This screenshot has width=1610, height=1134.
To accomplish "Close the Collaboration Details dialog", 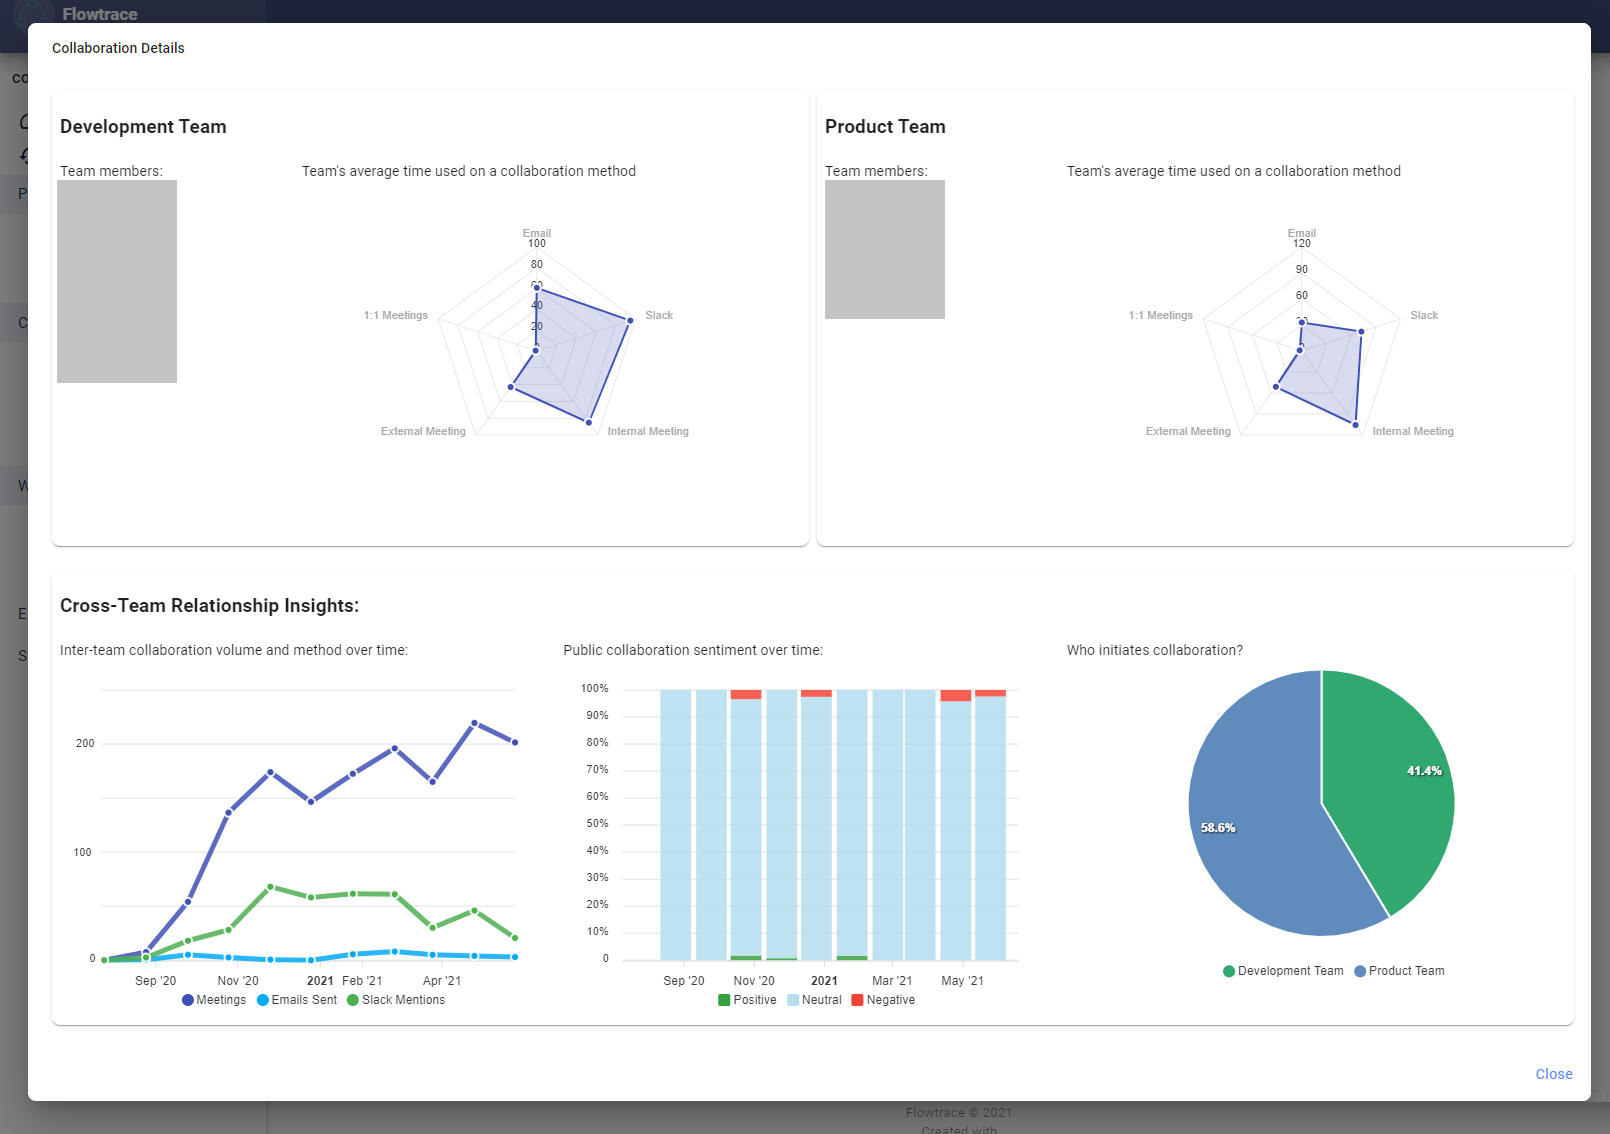I will coord(1553,1074).
